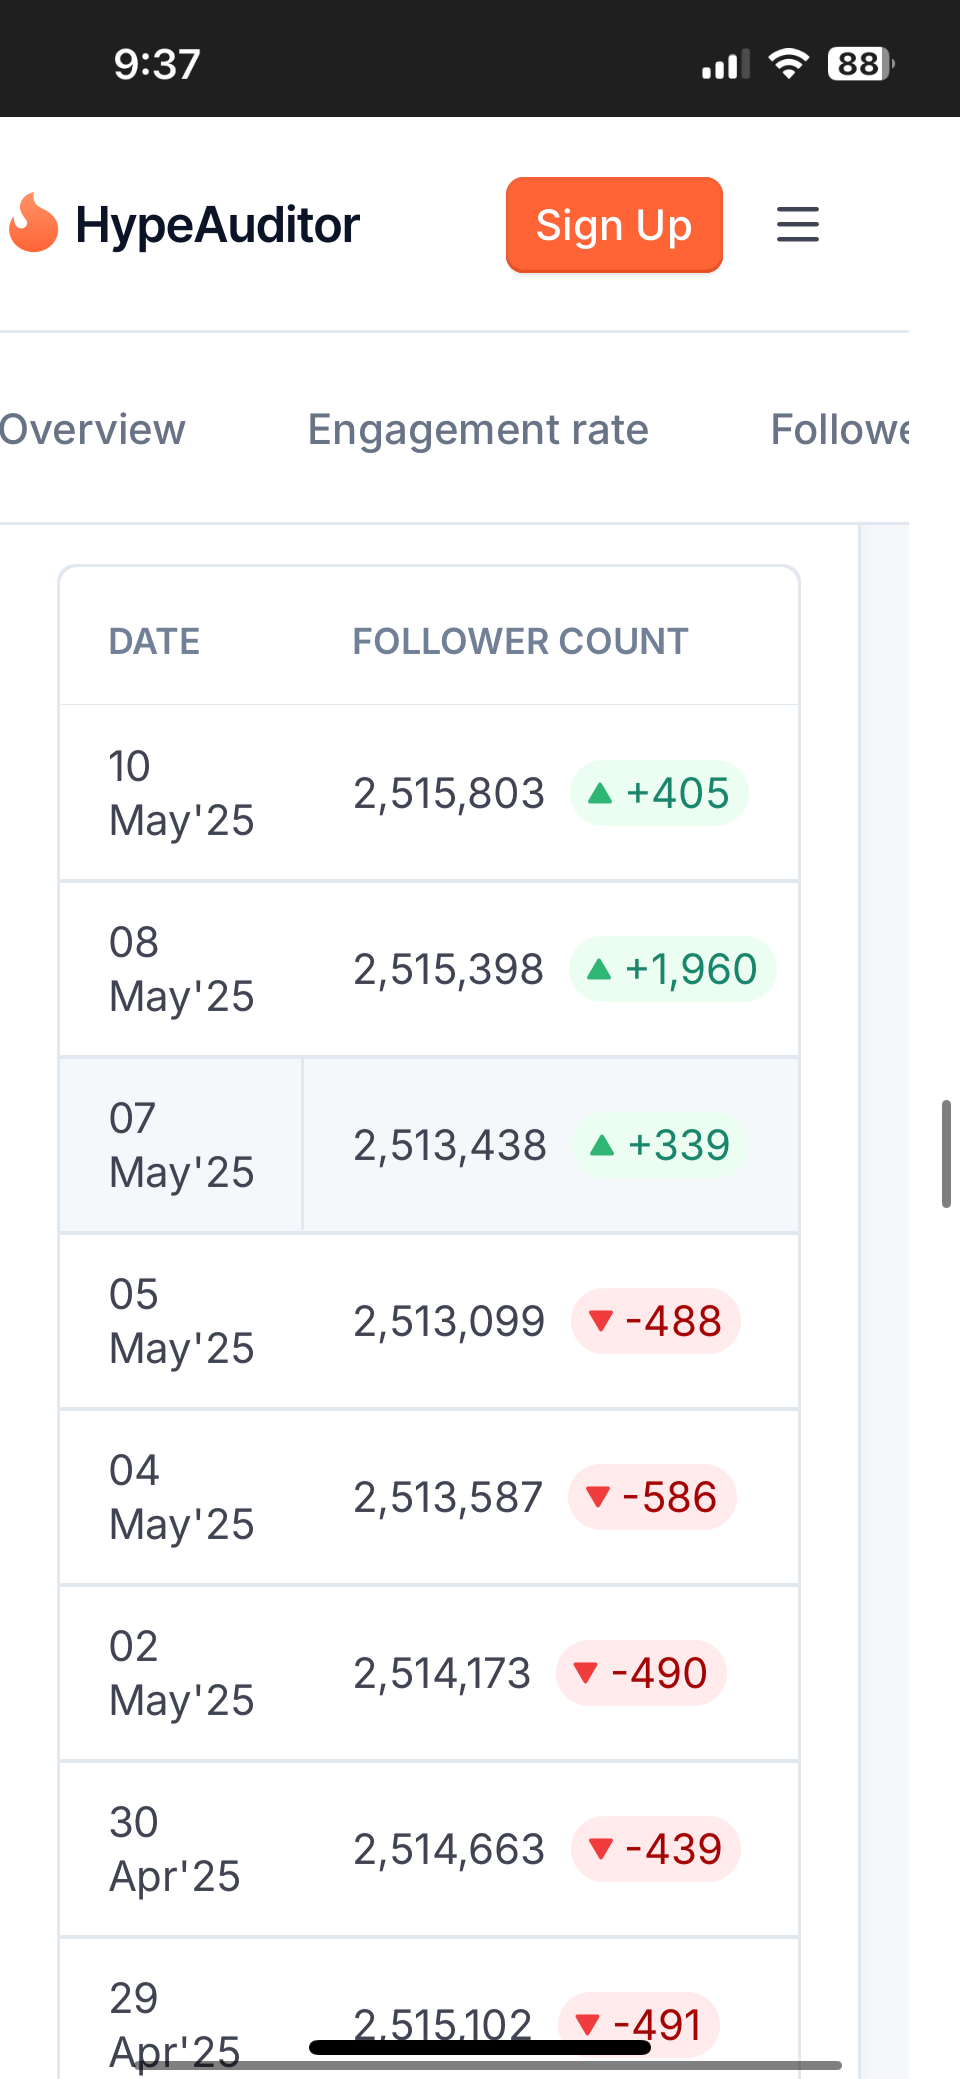Open HypeAuditor home via wordmark text
This screenshot has width=960, height=2079.
pyautogui.click(x=217, y=225)
